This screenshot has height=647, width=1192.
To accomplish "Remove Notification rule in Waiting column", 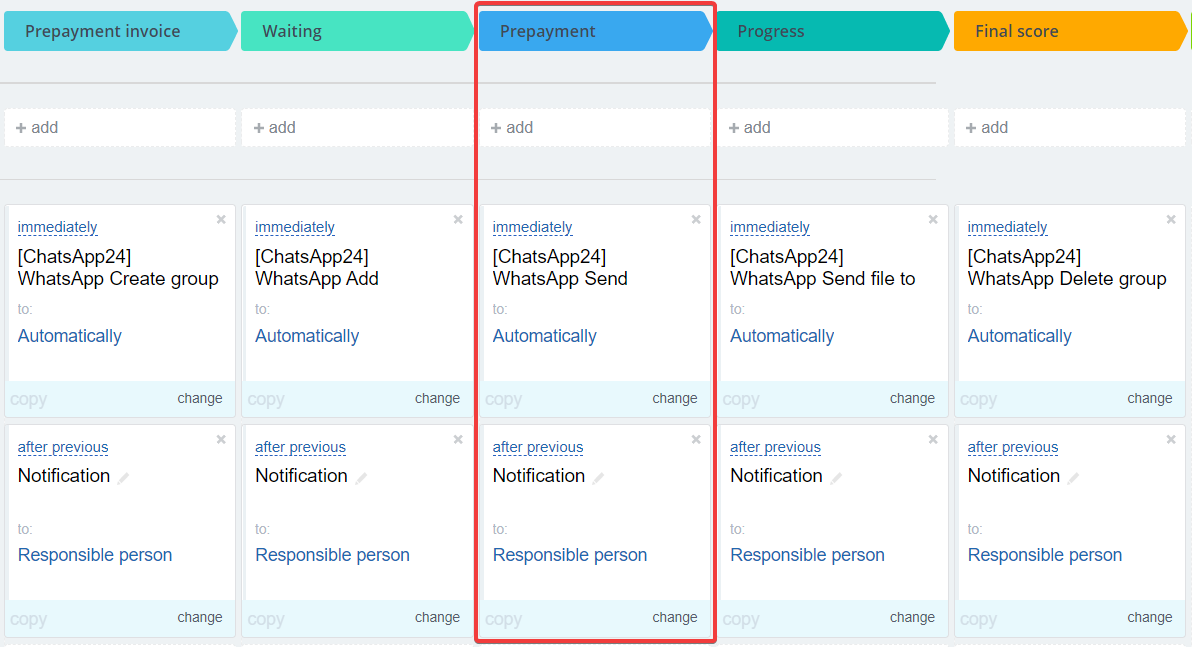I will (x=458, y=439).
